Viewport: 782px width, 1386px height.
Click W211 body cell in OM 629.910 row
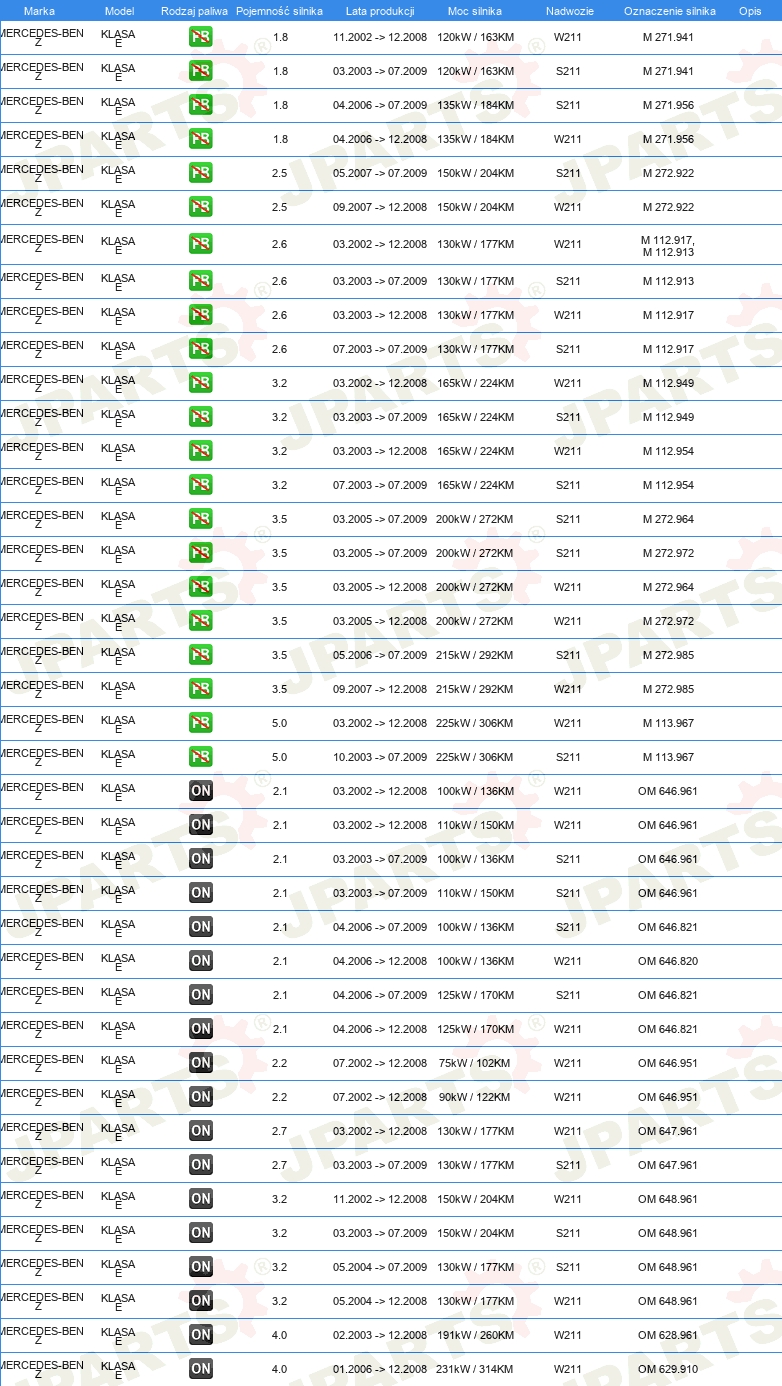pos(568,1369)
